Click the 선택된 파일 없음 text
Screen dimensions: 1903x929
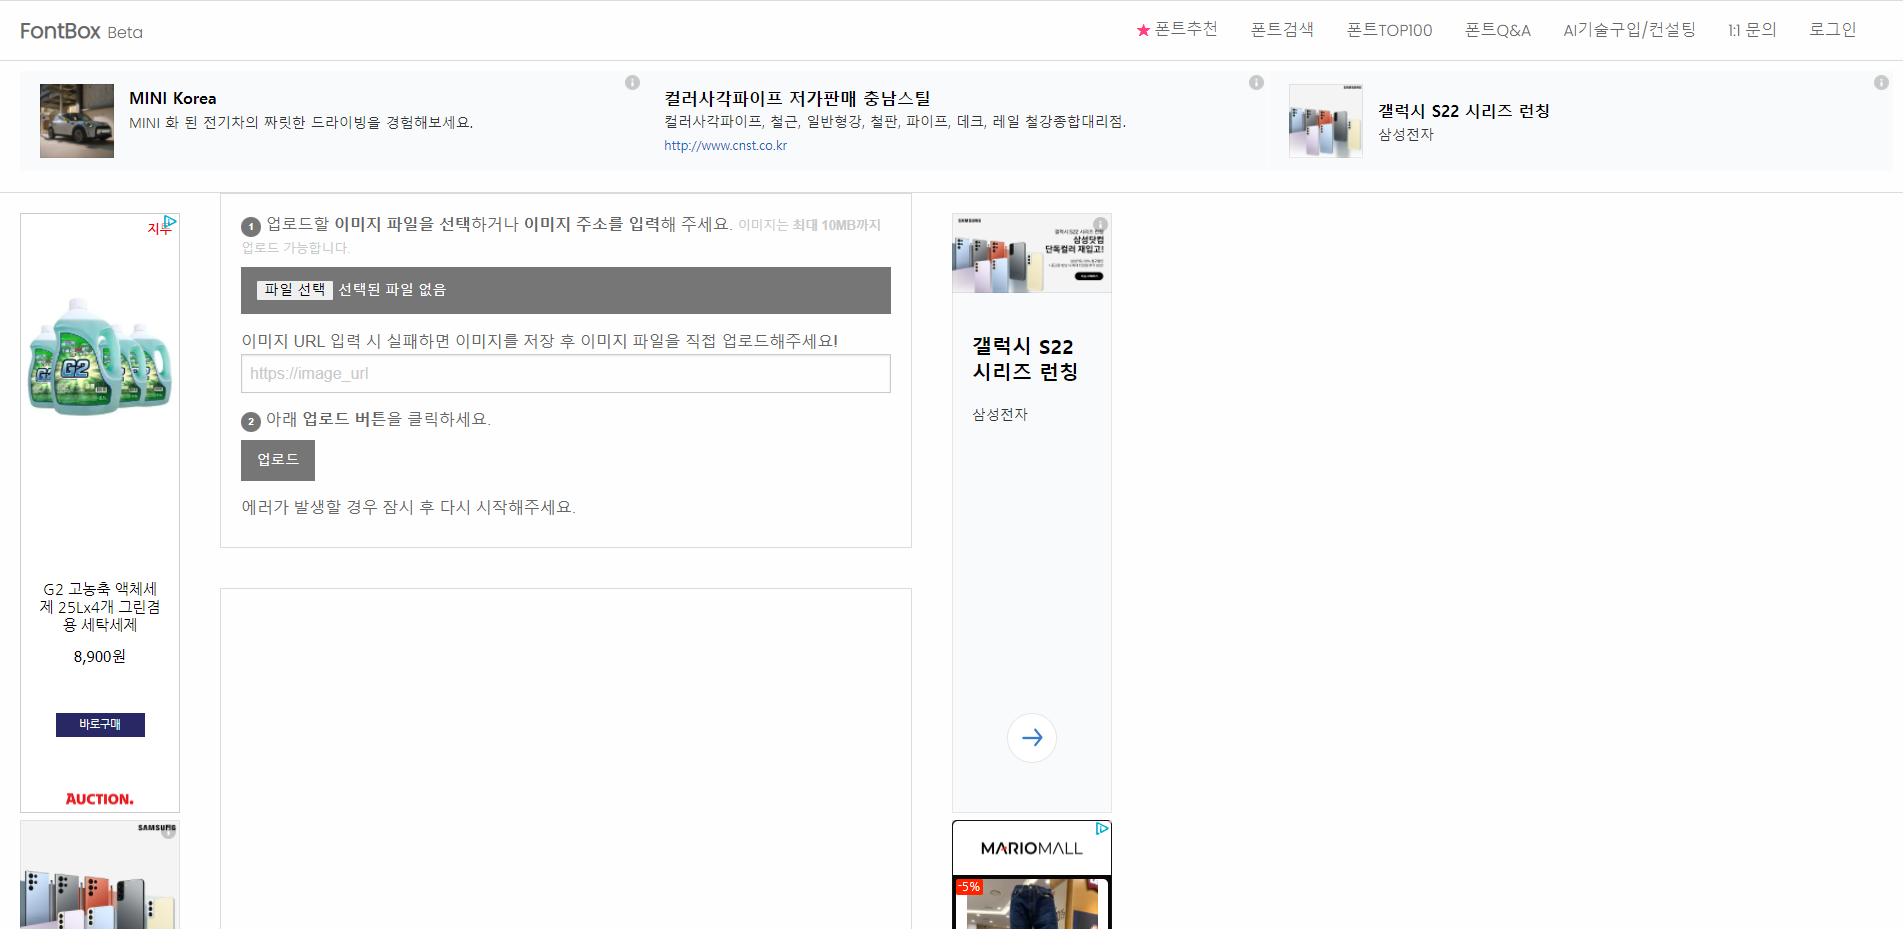(392, 290)
